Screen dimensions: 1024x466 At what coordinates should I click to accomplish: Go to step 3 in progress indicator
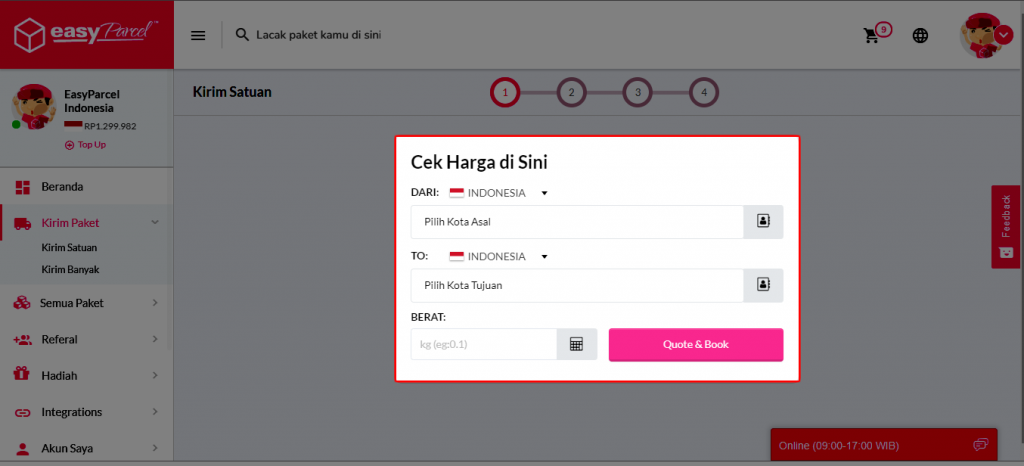coord(637,93)
